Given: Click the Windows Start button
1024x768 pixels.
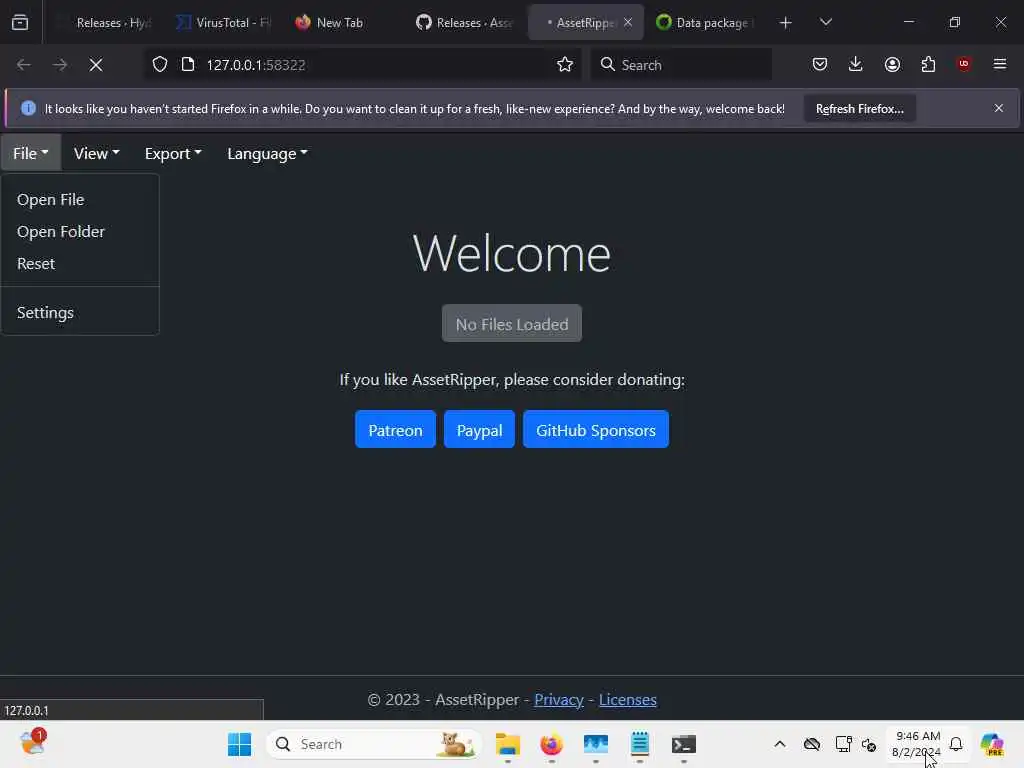Looking at the screenshot, I should 240,744.
